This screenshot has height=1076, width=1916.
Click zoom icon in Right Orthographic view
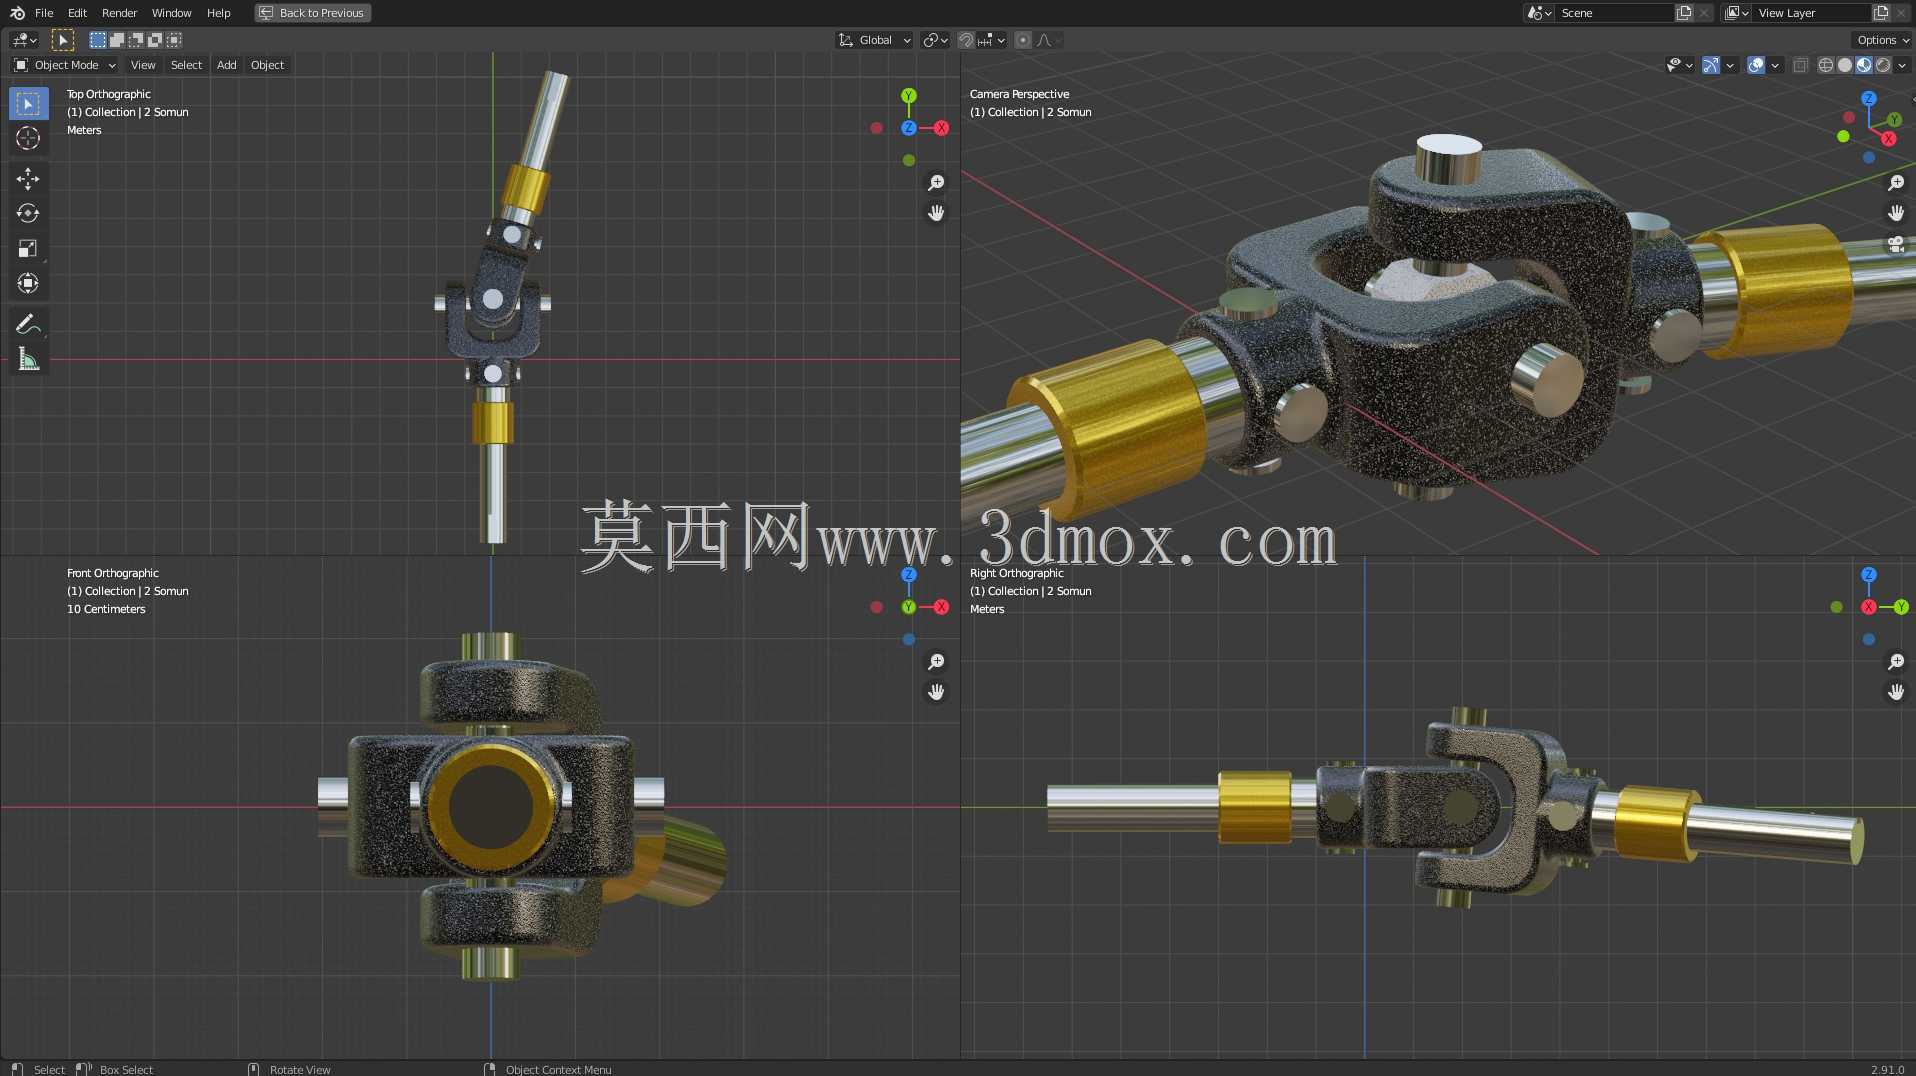(1895, 662)
